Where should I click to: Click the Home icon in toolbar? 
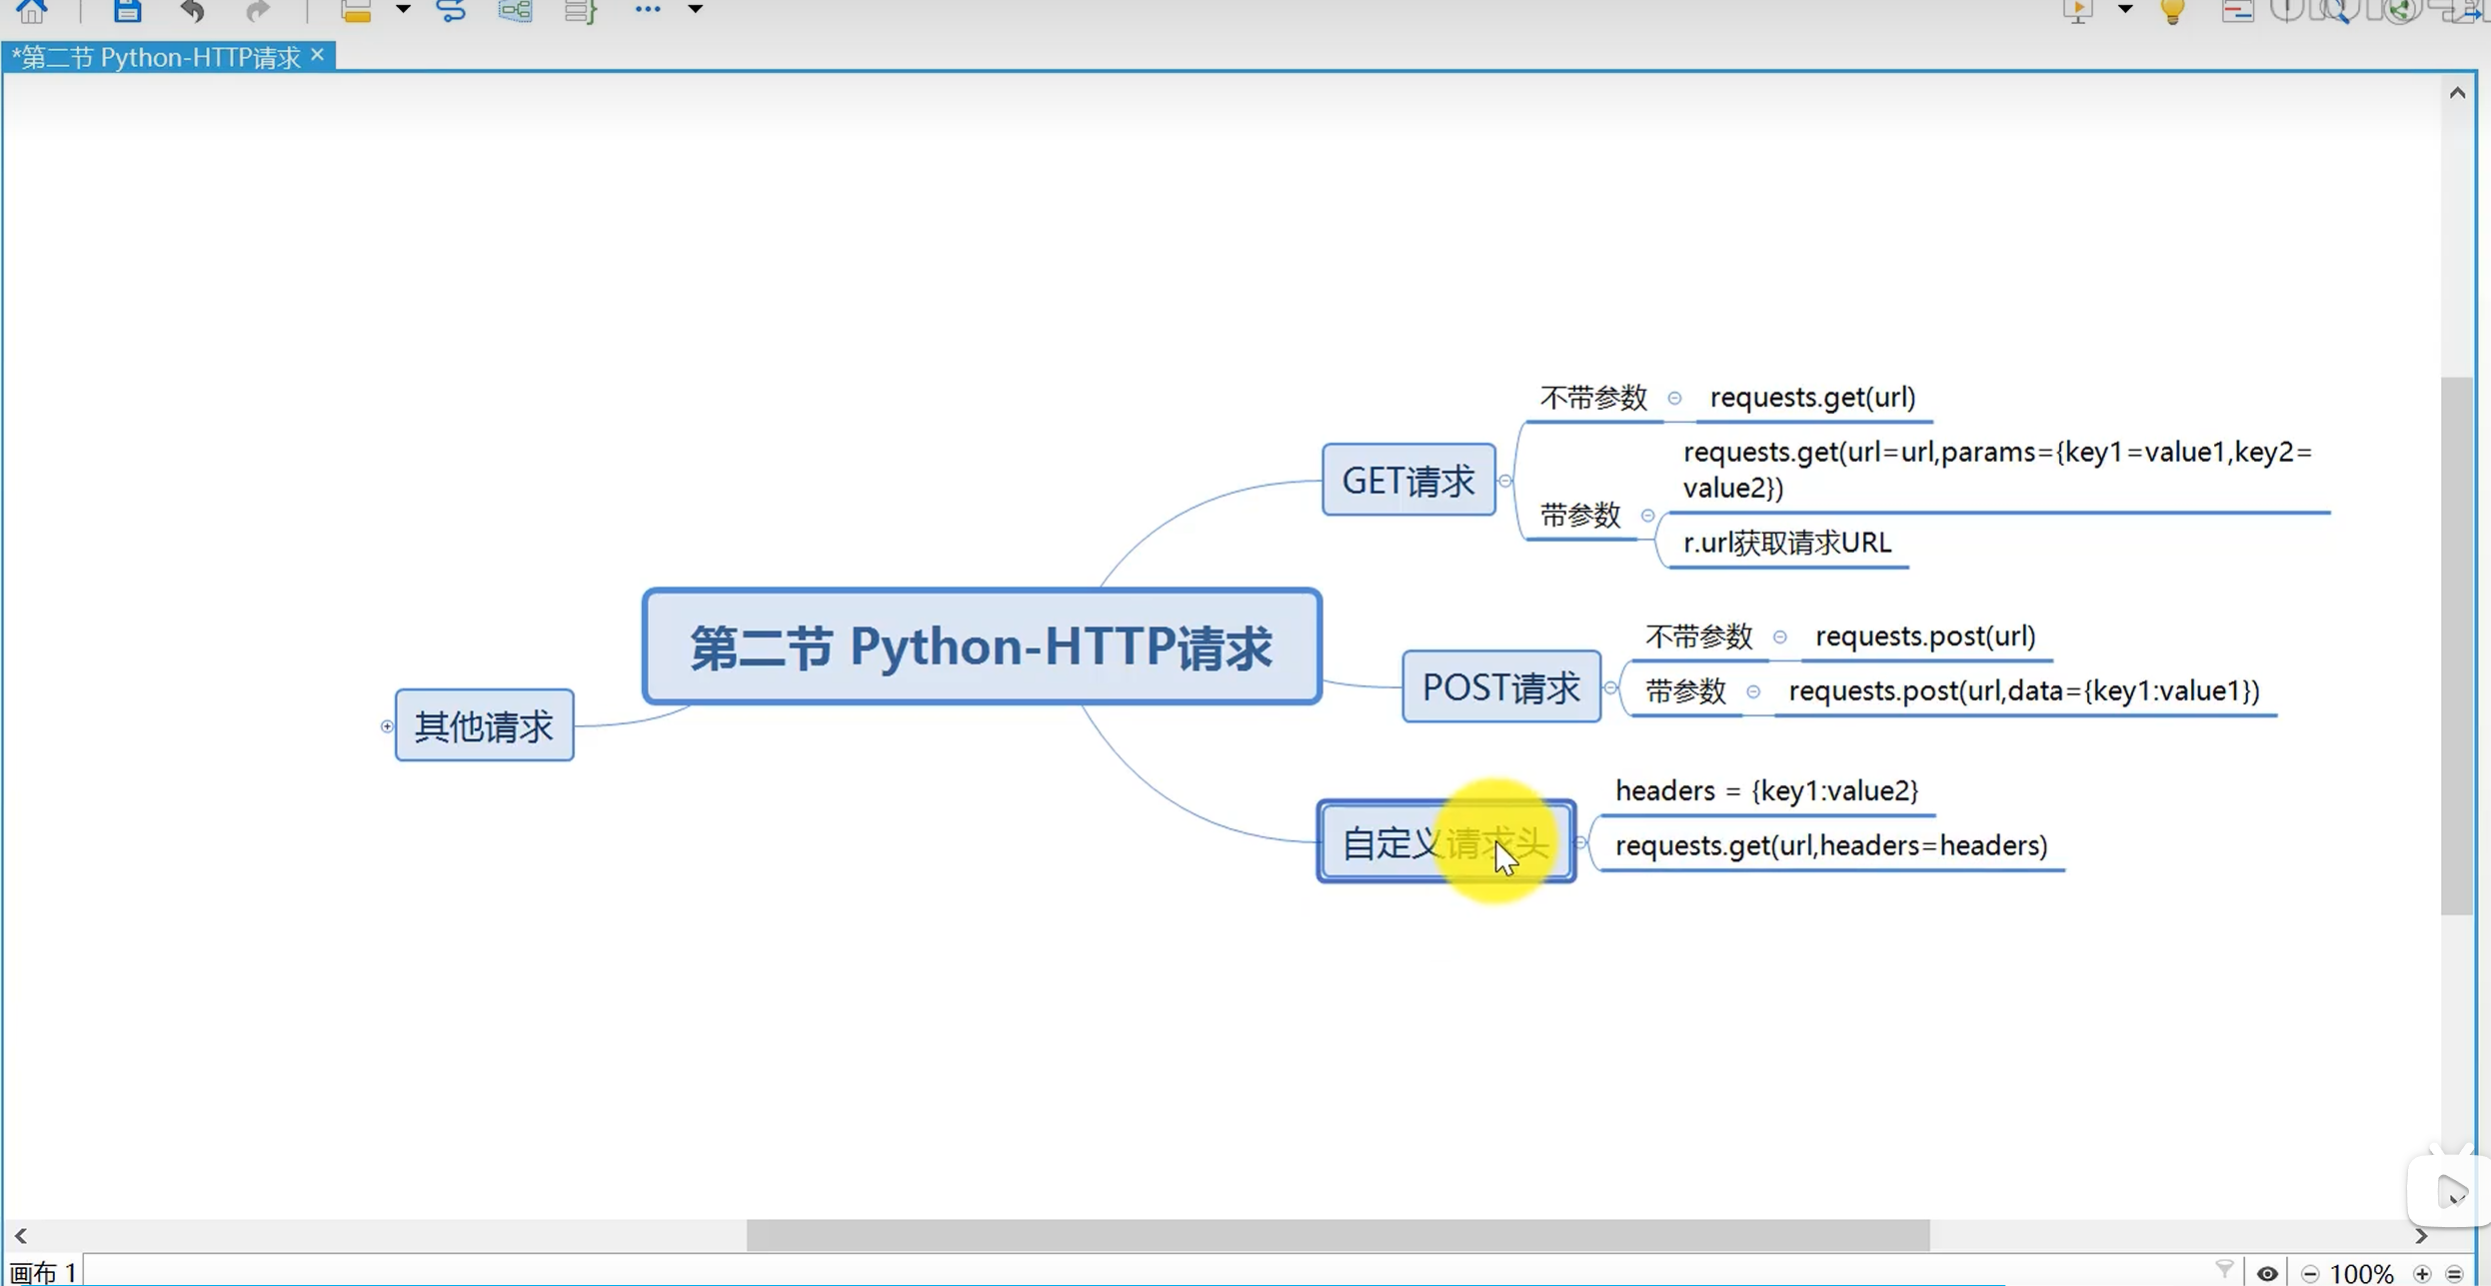[31, 11]
